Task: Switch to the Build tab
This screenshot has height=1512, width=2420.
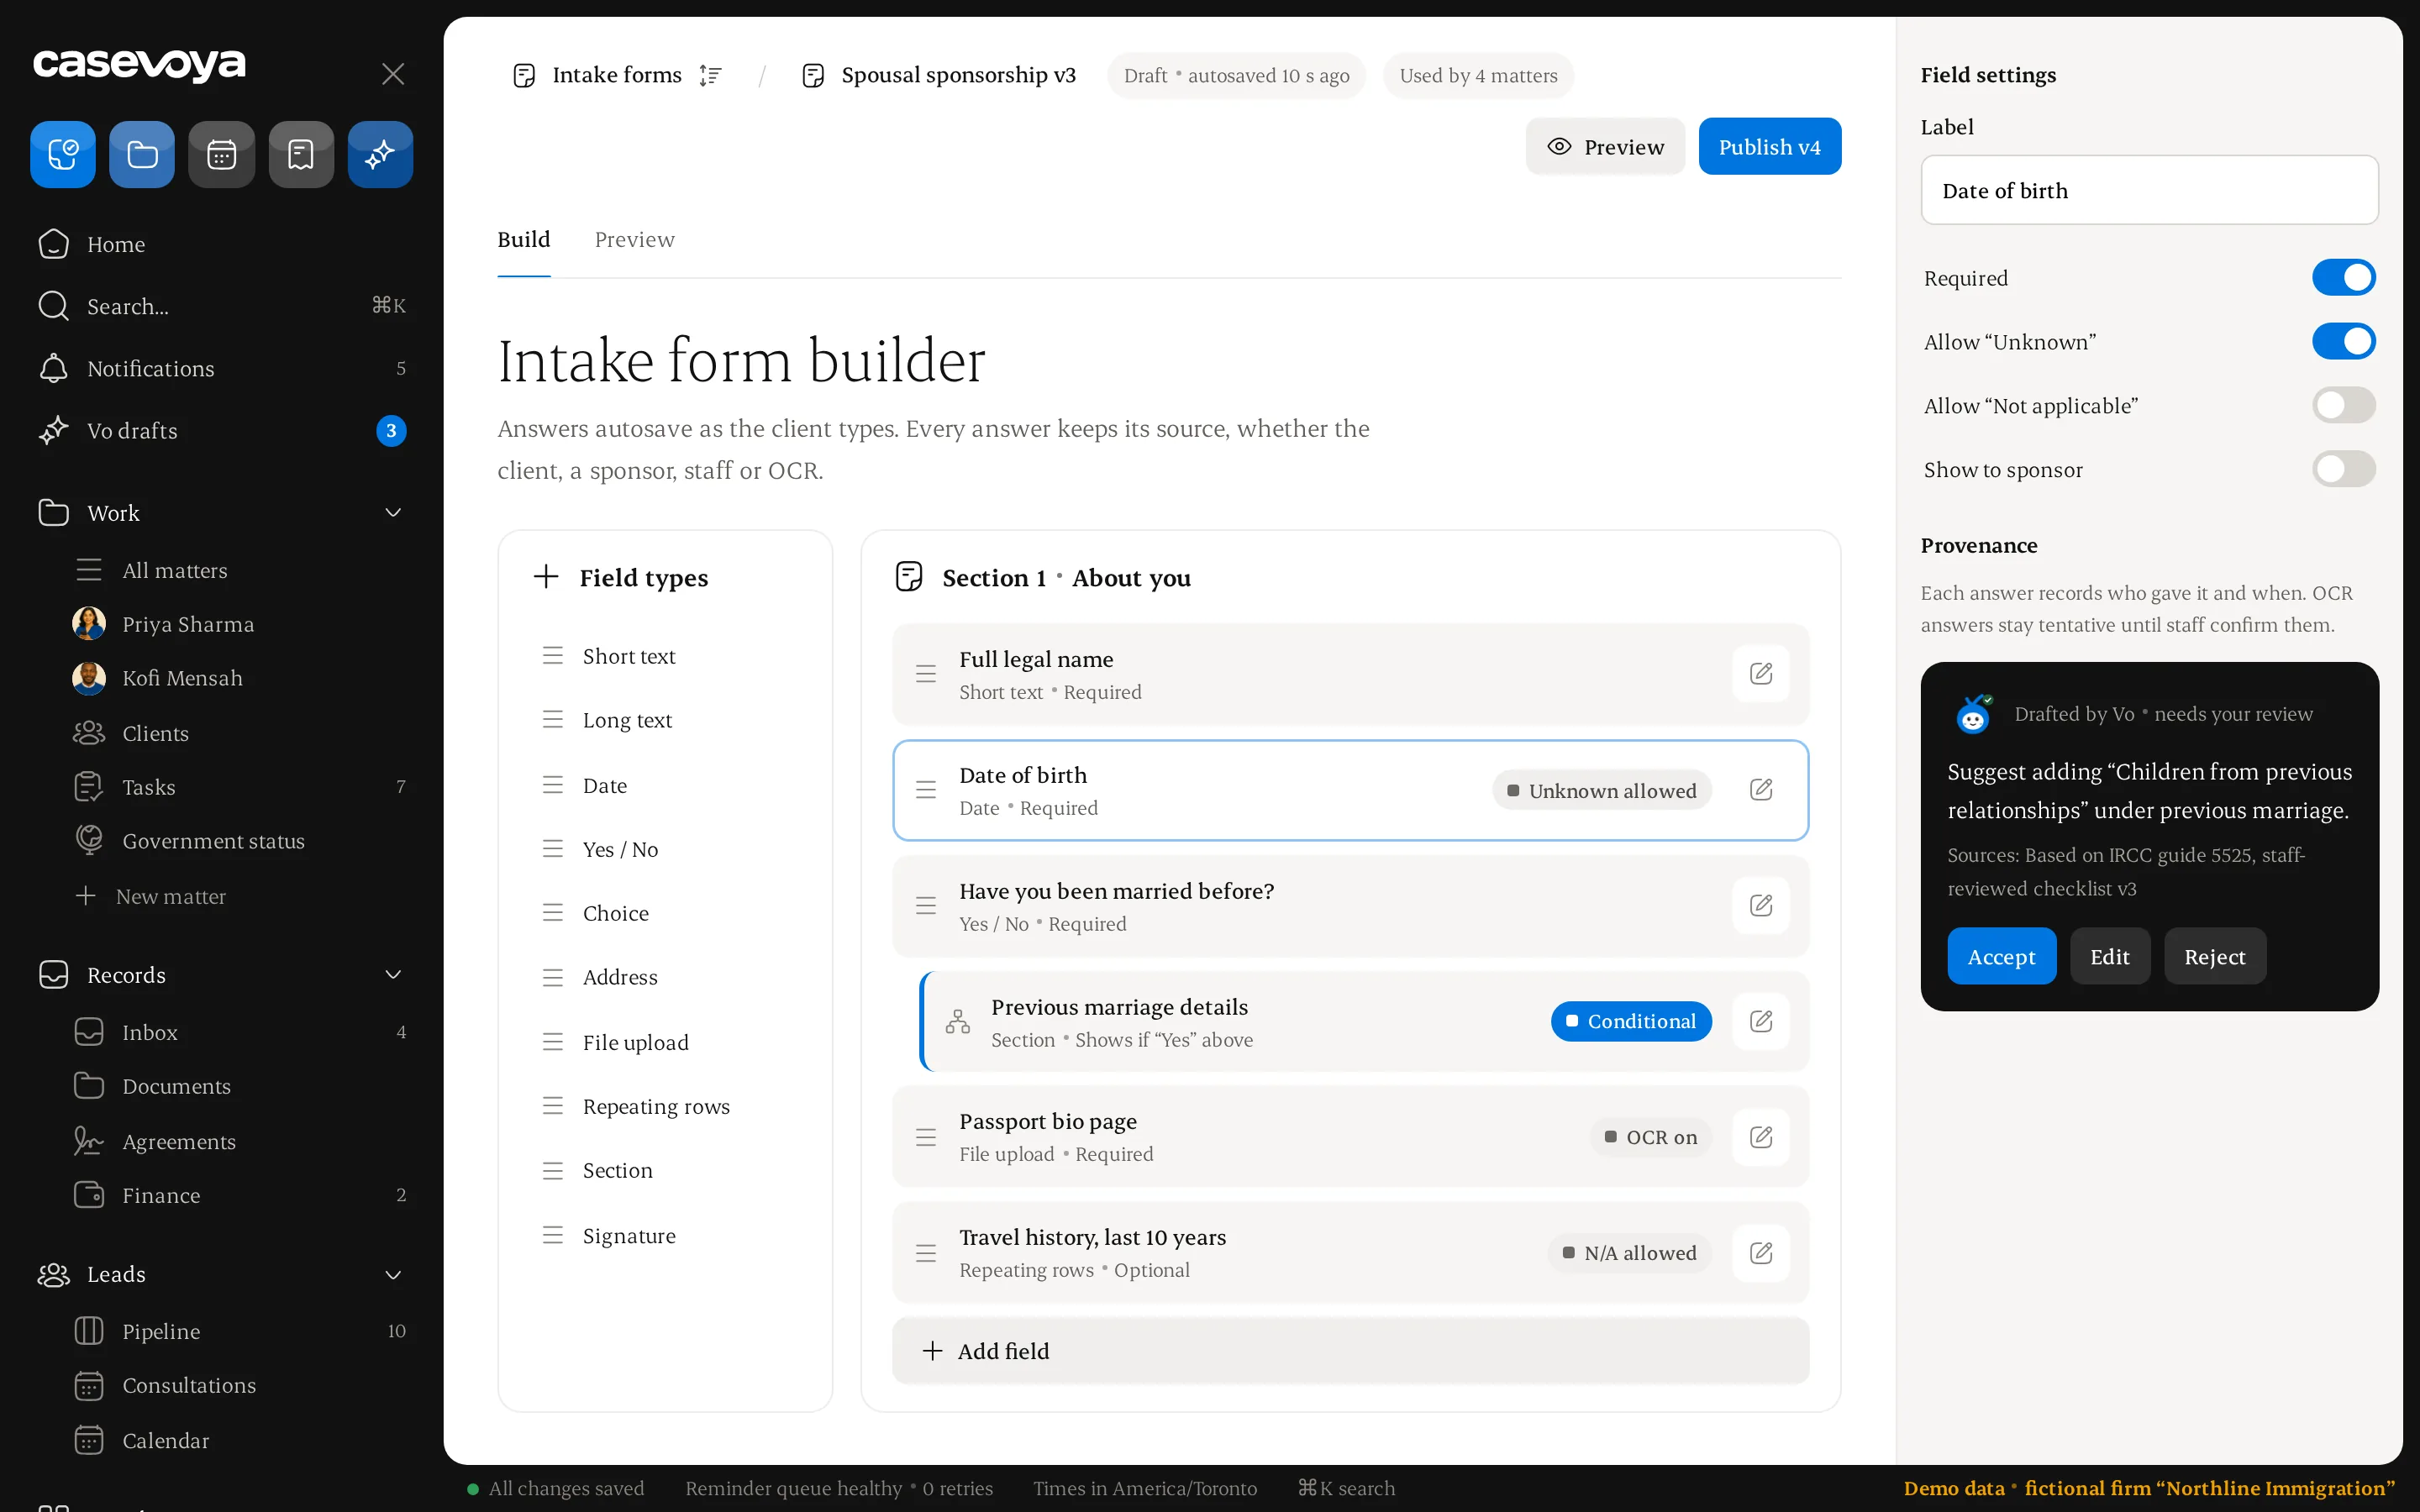Action: [524, 240]
